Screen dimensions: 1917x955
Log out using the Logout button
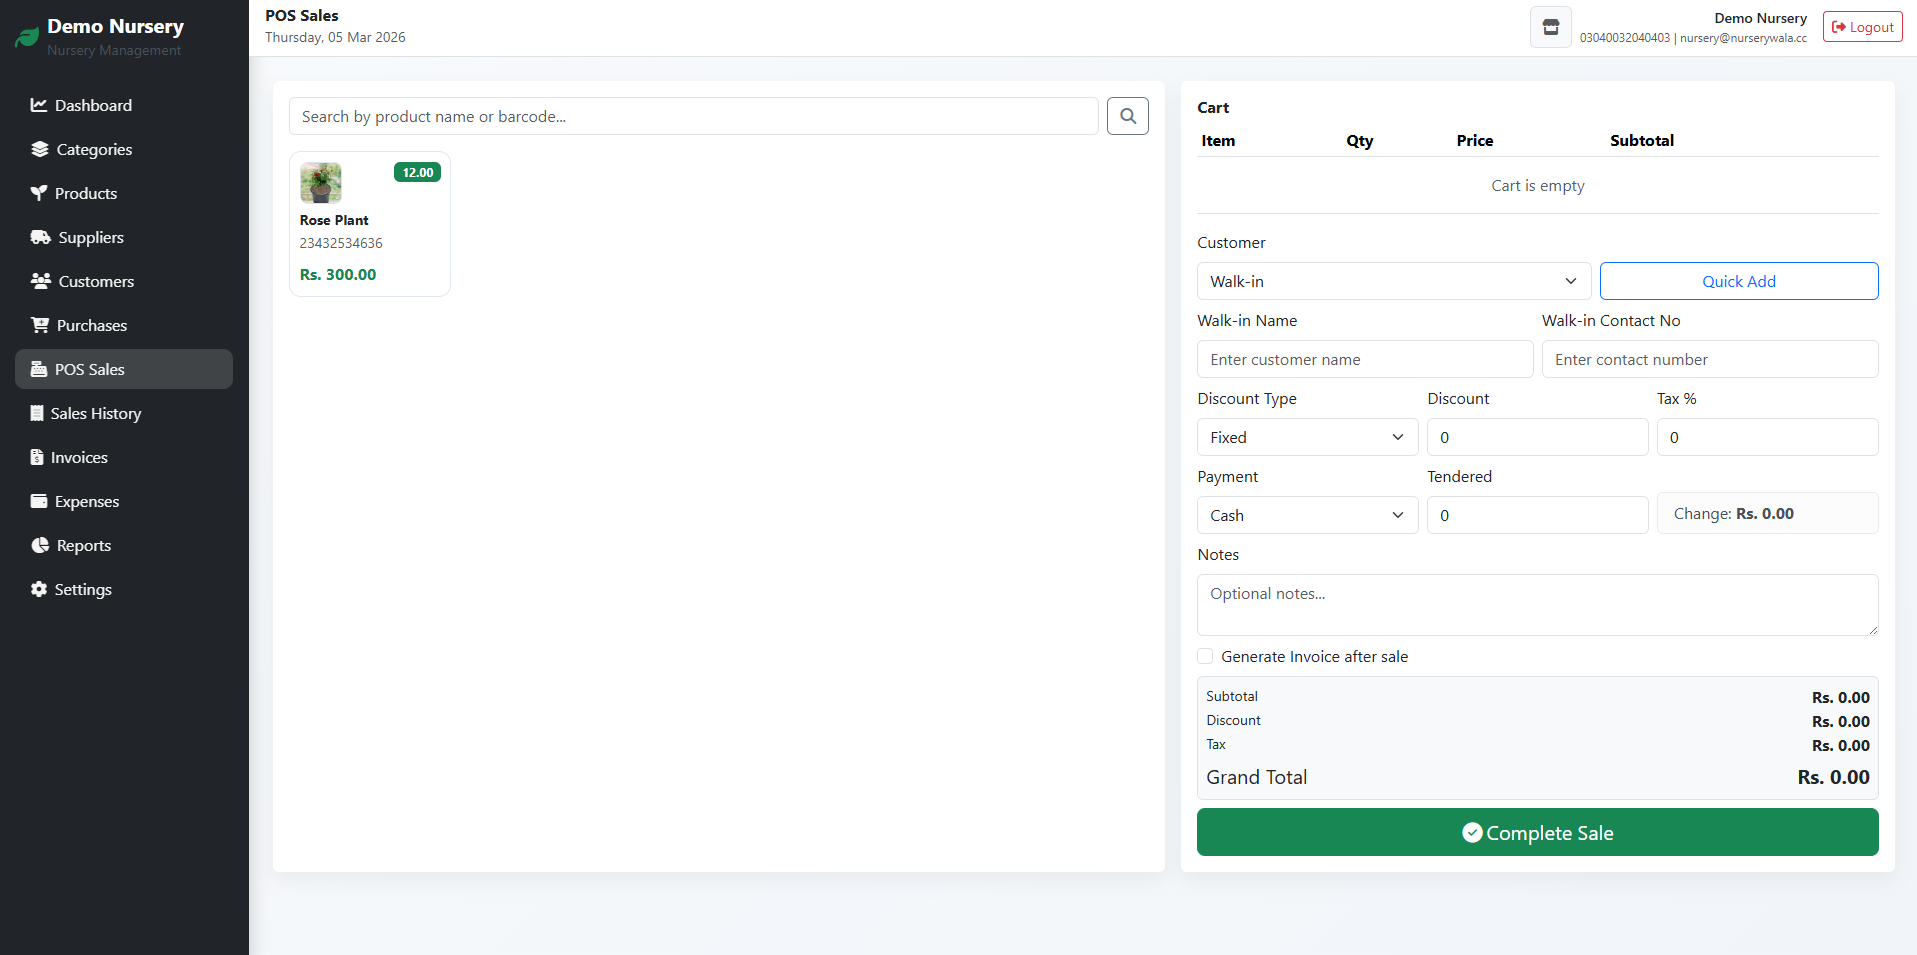coord(1862,27)
